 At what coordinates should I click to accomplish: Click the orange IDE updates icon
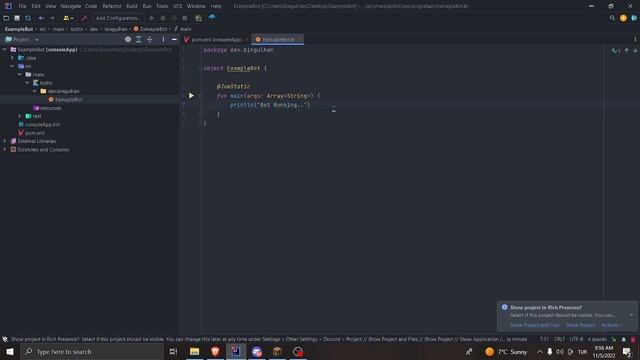point(623,18)
